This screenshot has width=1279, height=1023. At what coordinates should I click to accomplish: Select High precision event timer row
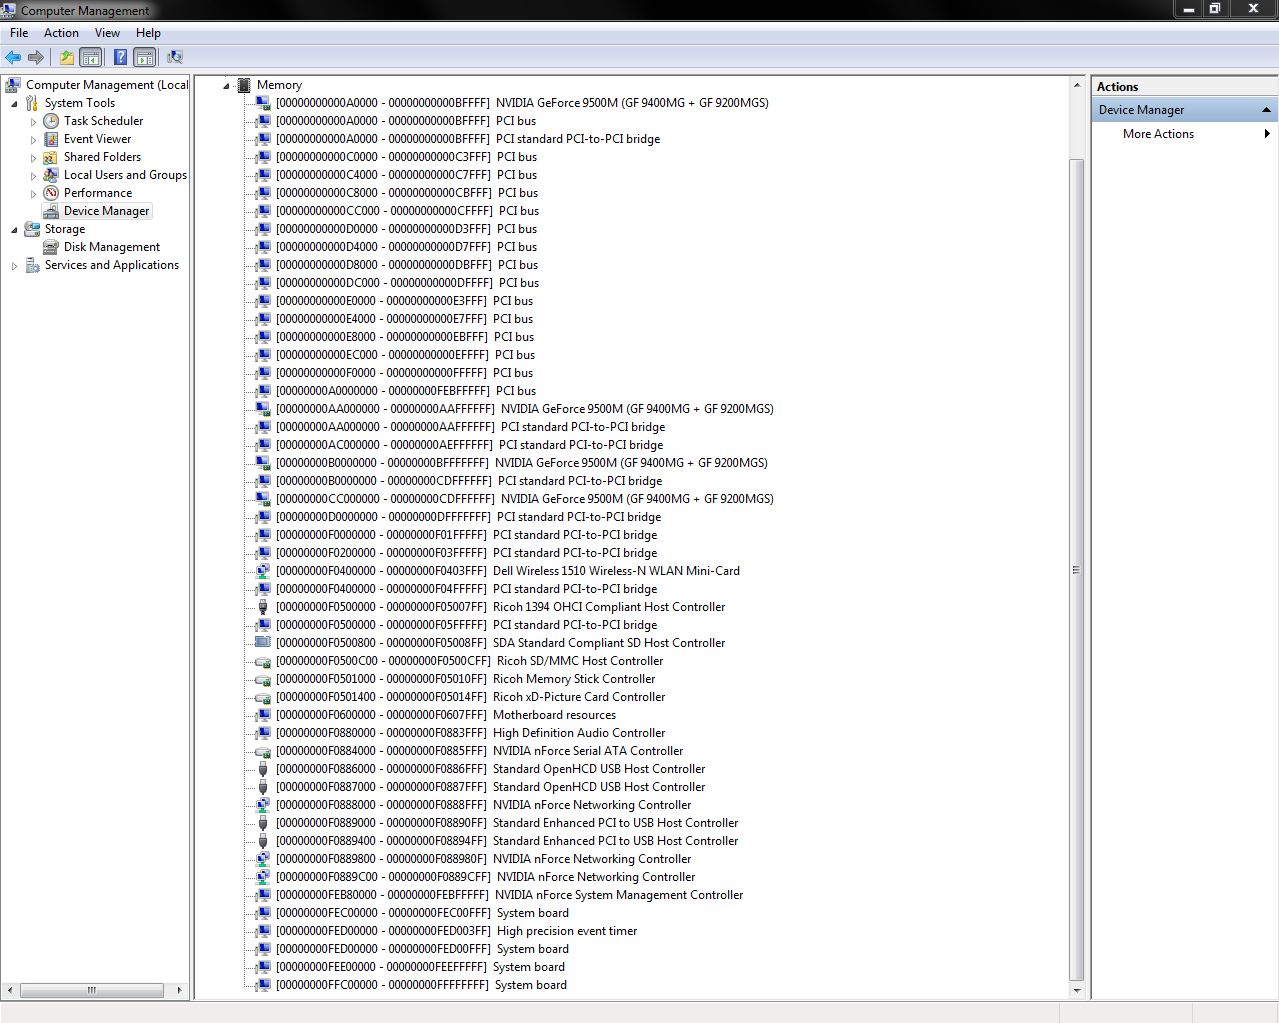(456, 931)
